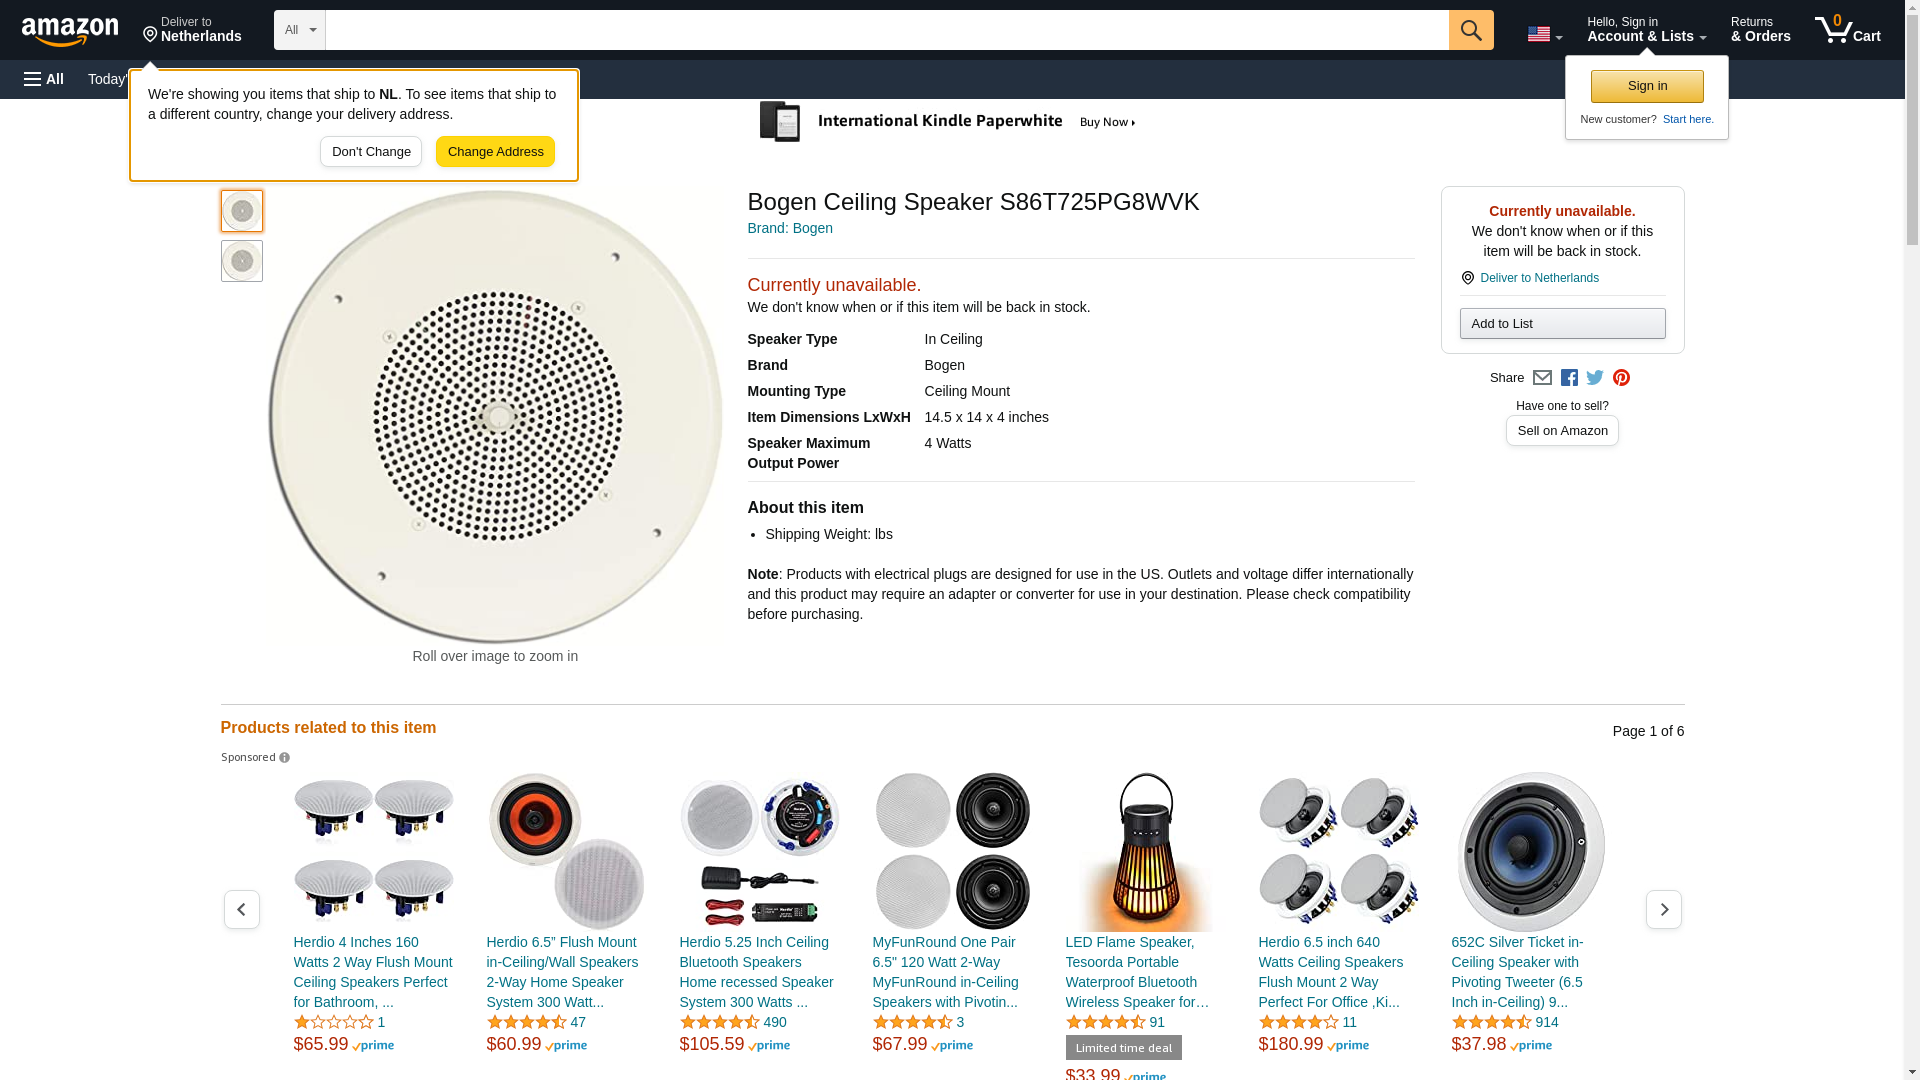Open the cart icon
This screenshot has height=1080, width=1920.
(x=1847, y=30)
